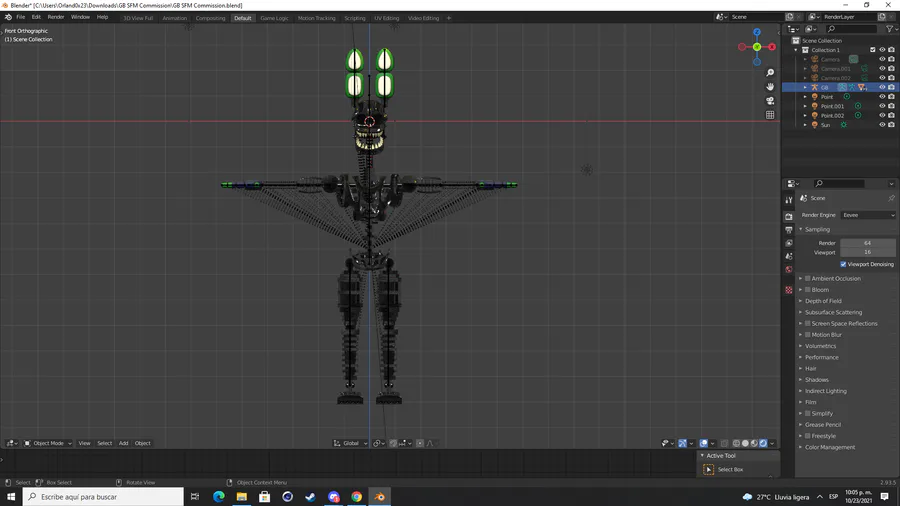
Task: Open the Texture properties tab (checker icon)
Action: tap(789, 290)
